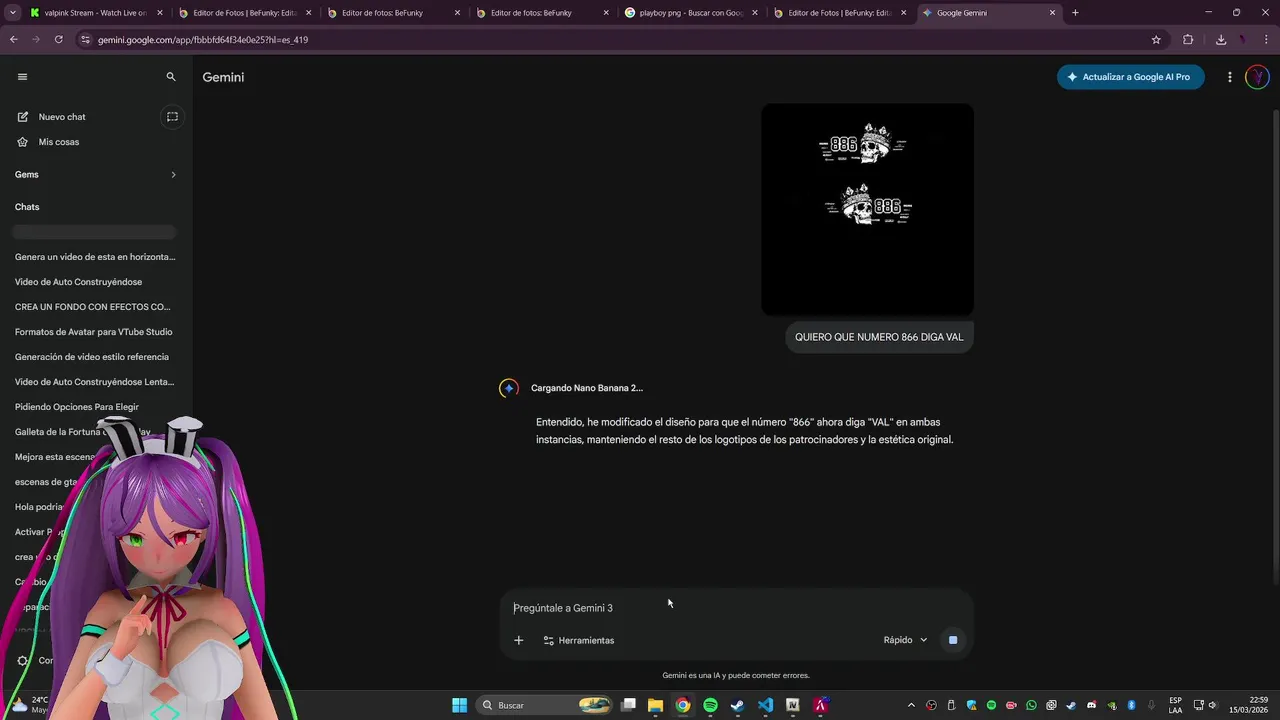Click the ESP LAA language indicator
Screen dimensions: 1280x720
click(1175, 705)
